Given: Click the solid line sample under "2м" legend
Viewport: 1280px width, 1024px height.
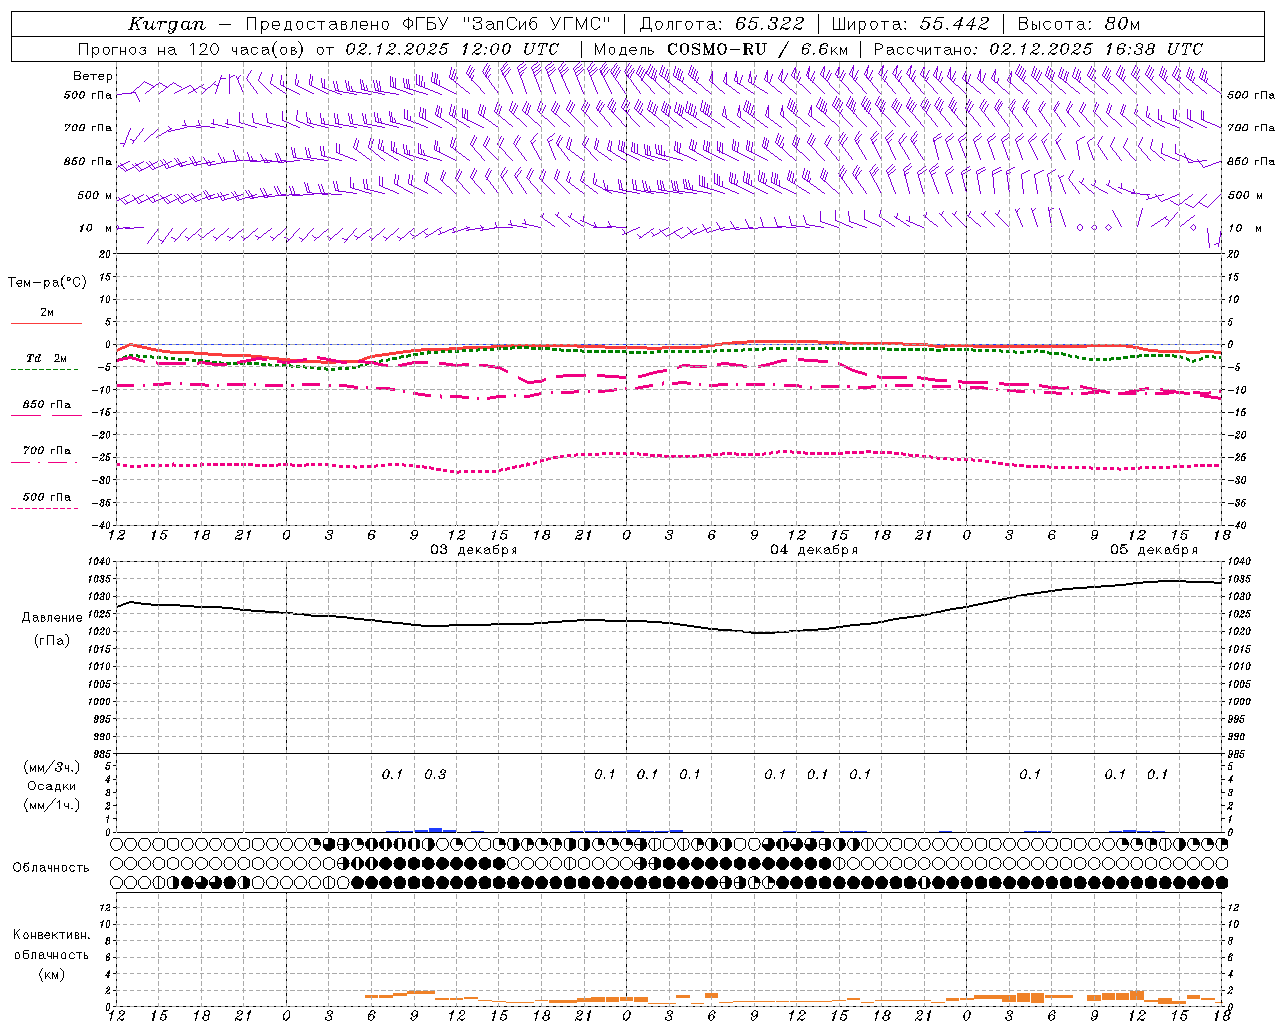Looking at the screenshot, I should [46, 323].
